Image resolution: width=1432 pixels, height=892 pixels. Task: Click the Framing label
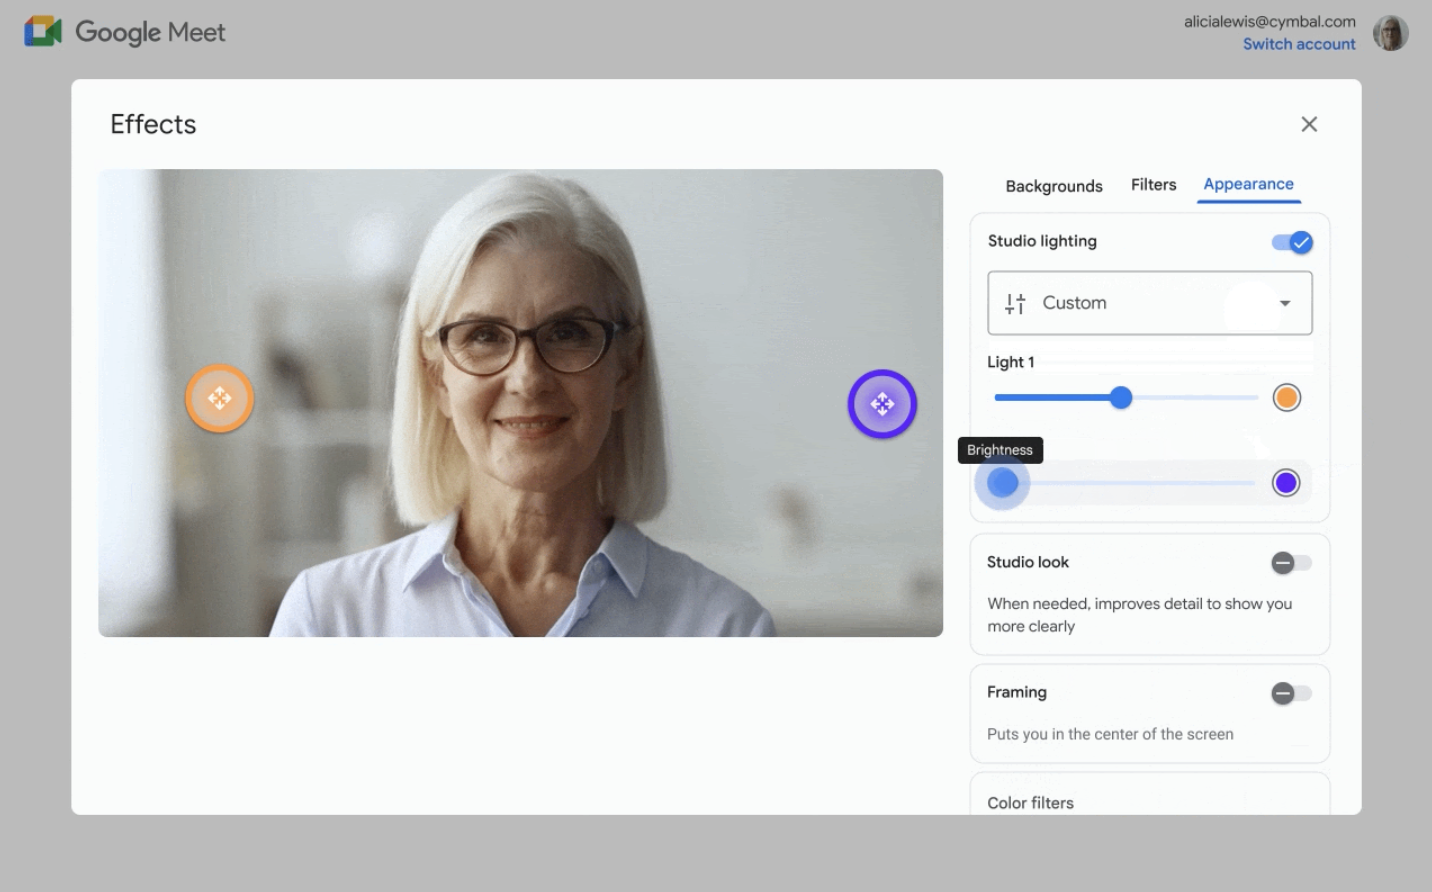pos(1017,692)
